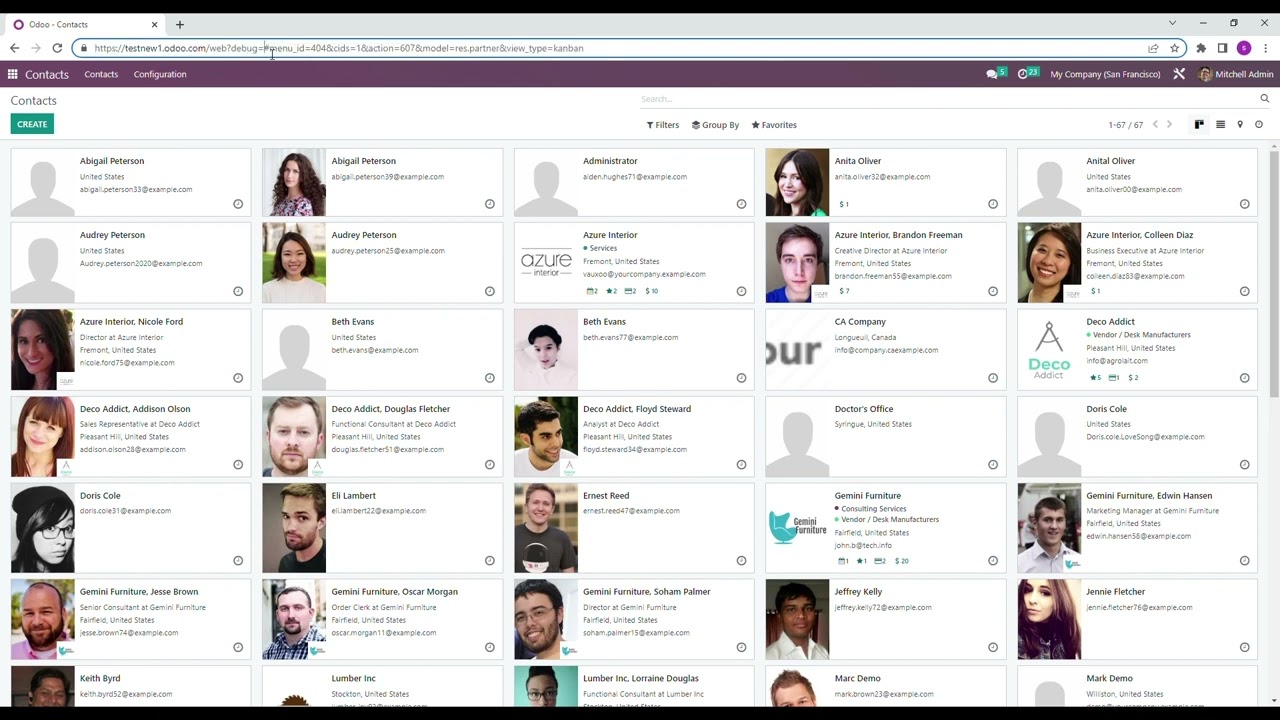Viewport: 1280px width, 720px height.
Task: Click activity clock on Anita Oliver card
Action: tap(993, 204)
